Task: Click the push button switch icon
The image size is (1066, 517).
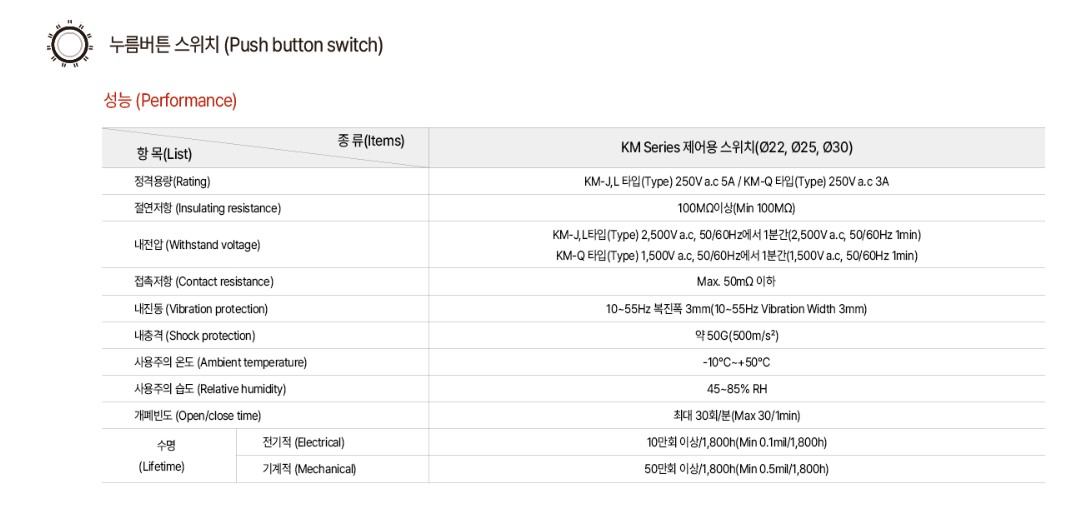Action: [70, 45]
